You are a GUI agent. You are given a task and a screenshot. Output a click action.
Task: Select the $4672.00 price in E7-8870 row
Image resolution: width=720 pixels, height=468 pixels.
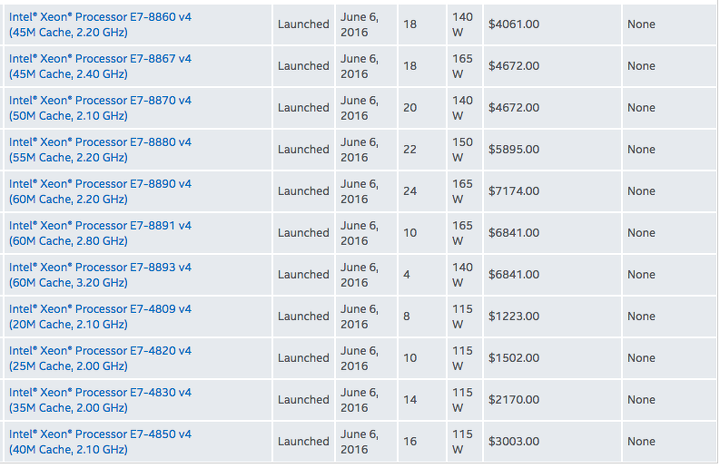click(514, 108)
